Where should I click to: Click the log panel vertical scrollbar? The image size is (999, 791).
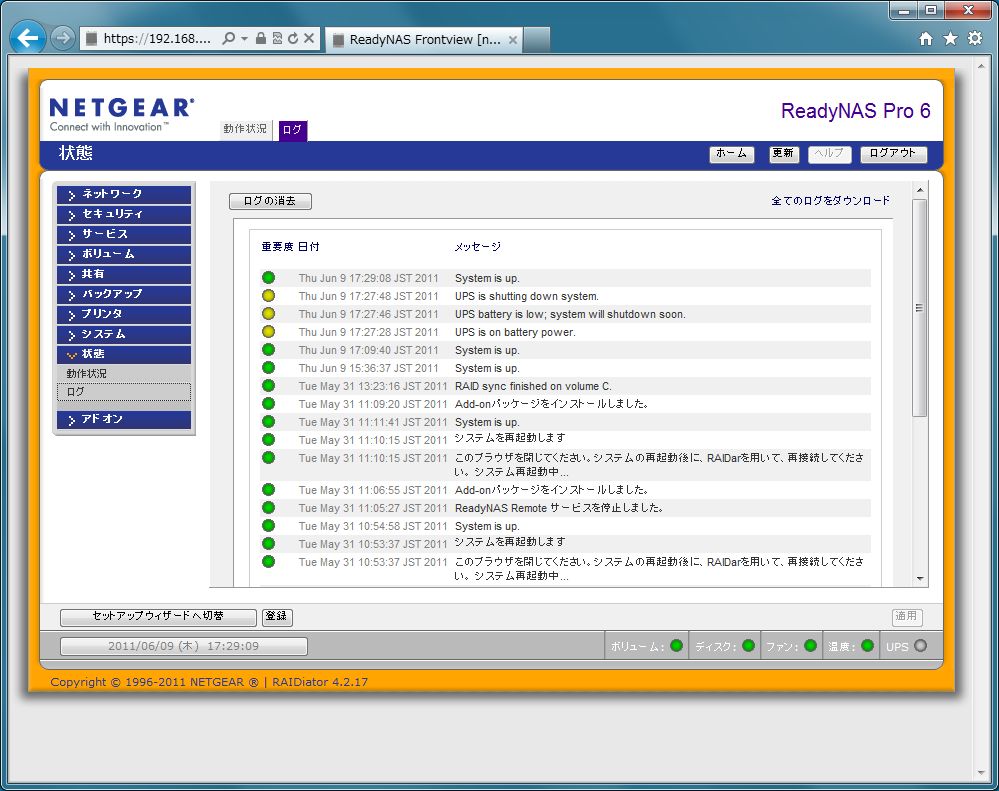[x=920, y=307]
